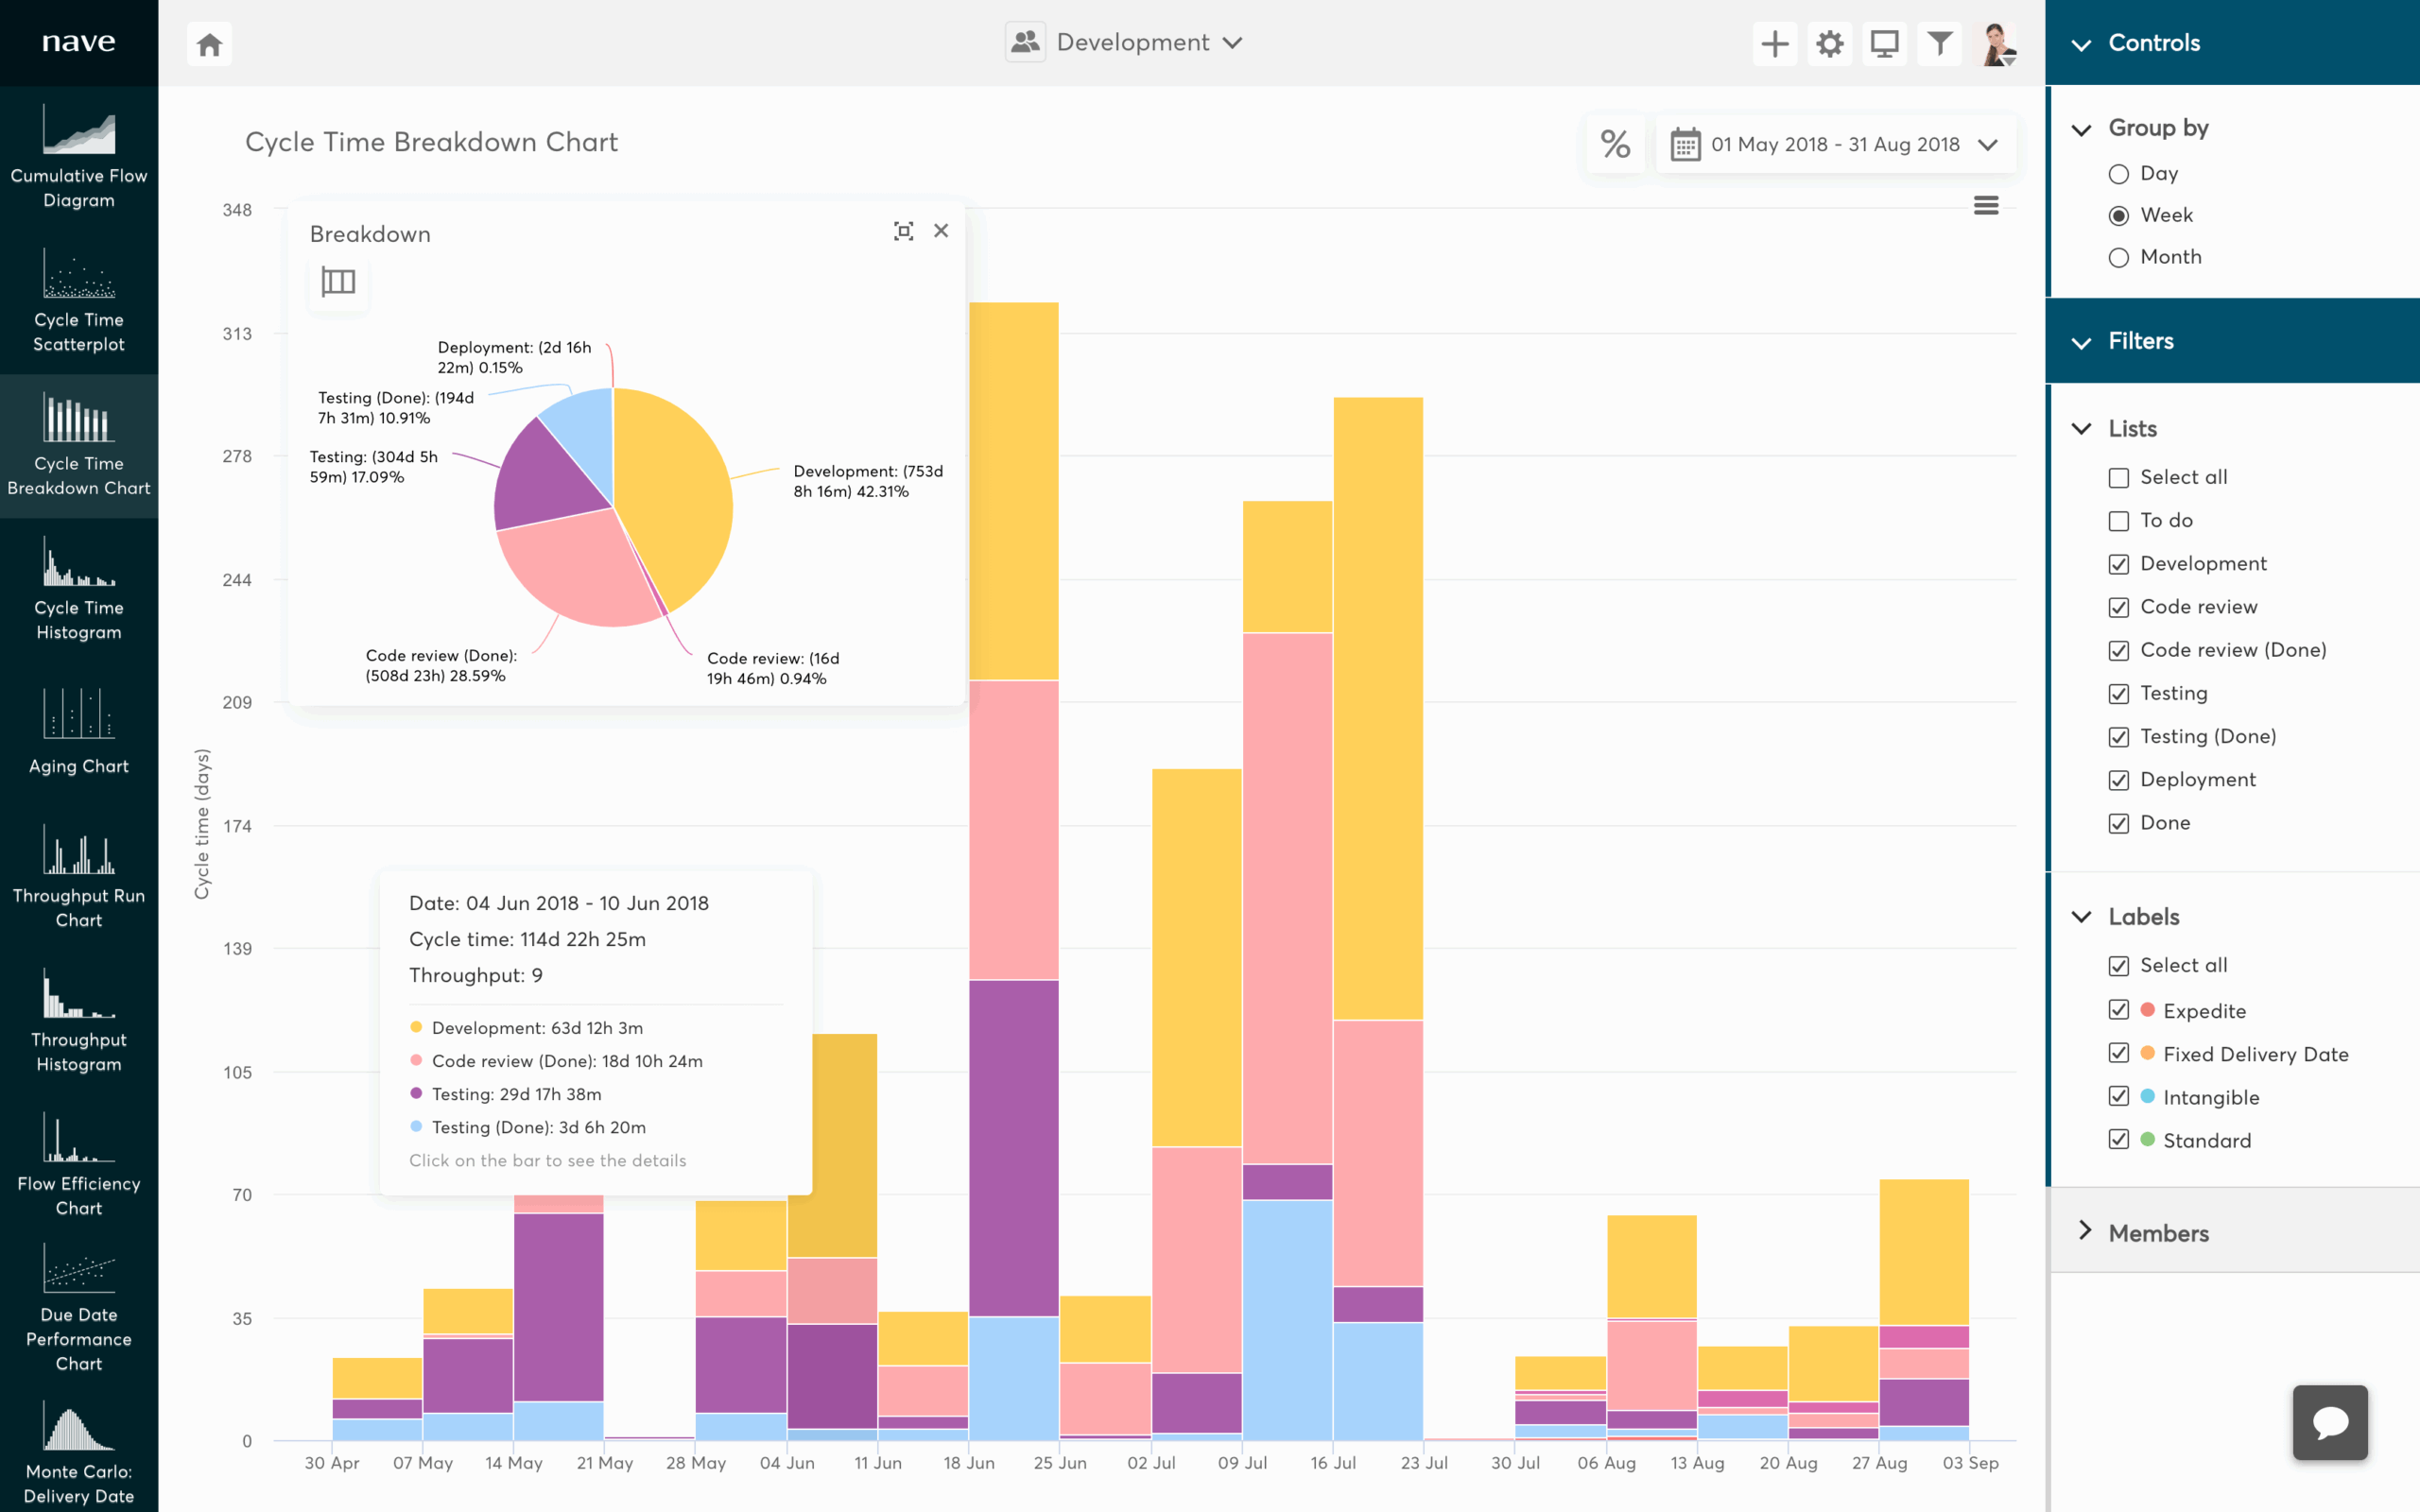Select Month group by radio option
Image resolution: width=2420 pixels, height=1512 pixels.
click(2118, 258)
